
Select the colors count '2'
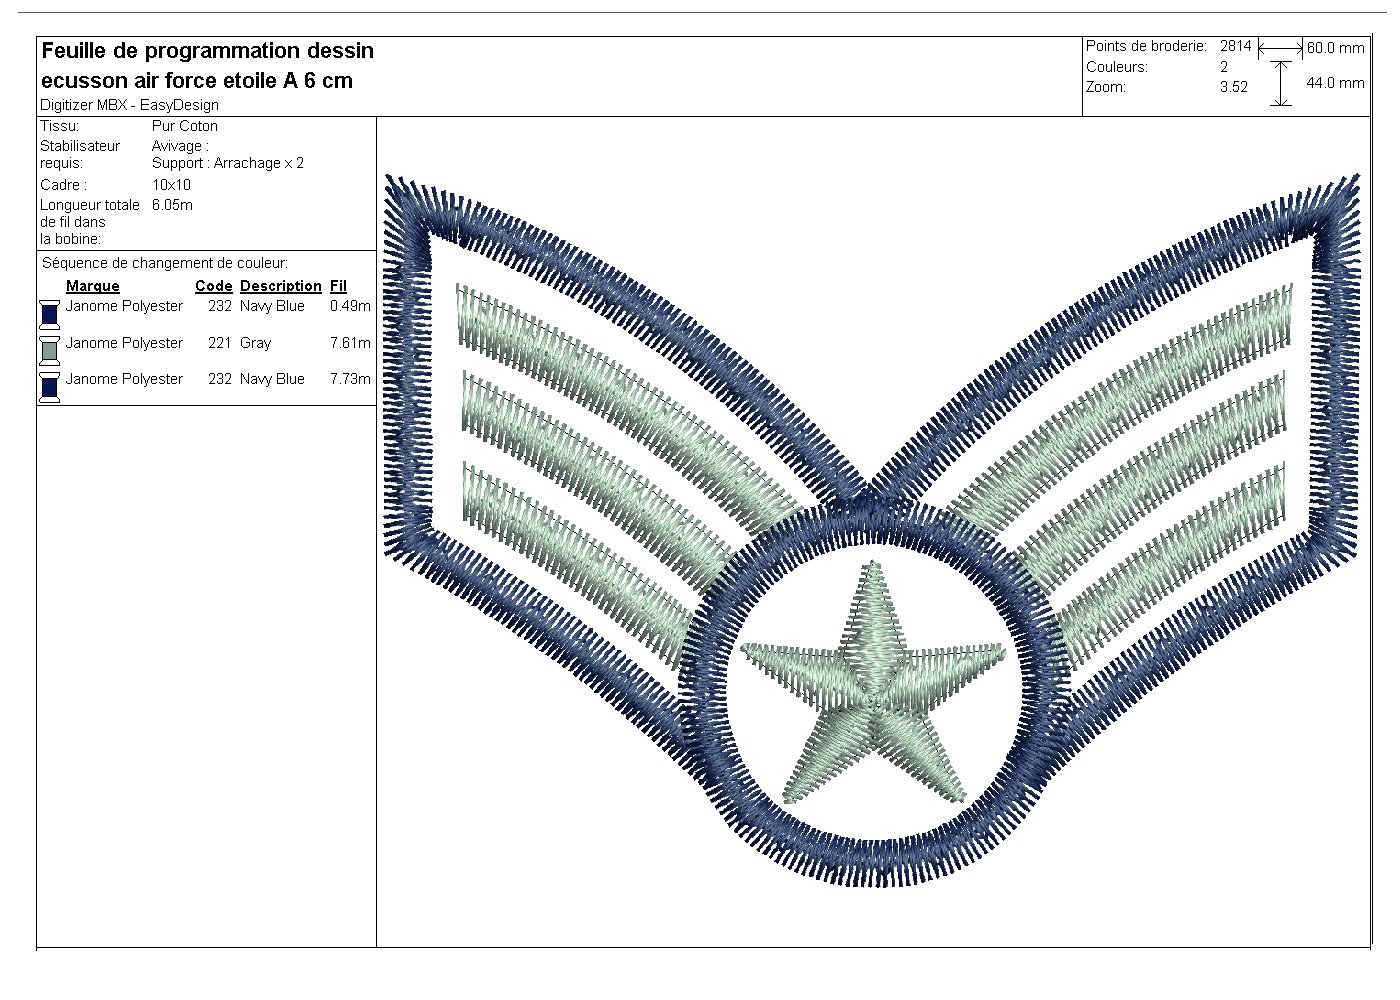pyautogui.click(x=1224, y=67)
